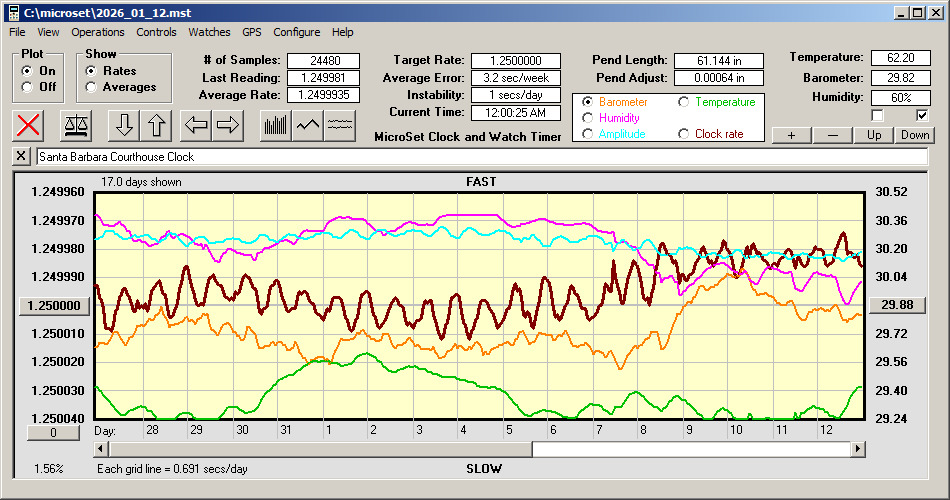Select the Clock rate radio option
The height and width of the screenshot is (500, 950).
click(684, 134)
